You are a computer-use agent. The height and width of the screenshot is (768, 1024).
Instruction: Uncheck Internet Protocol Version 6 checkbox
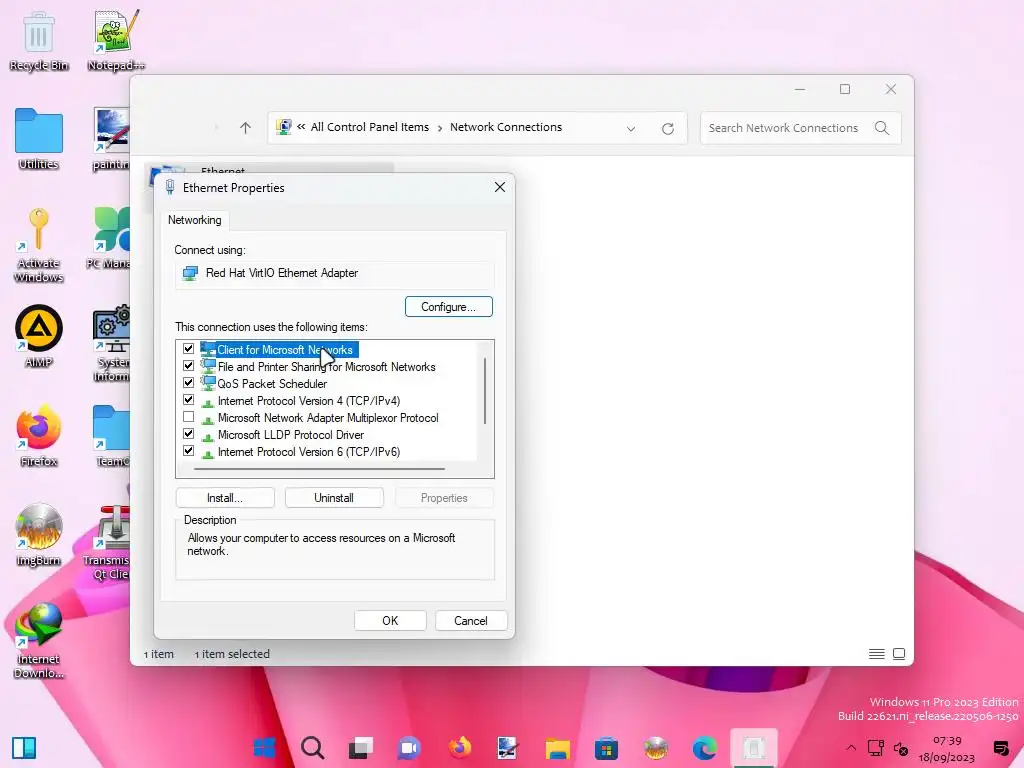pyautogui.click(x=189, y=451)
